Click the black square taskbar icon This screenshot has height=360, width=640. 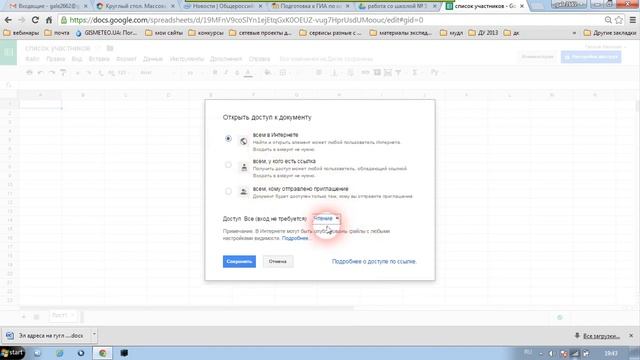tap(124, 353)
